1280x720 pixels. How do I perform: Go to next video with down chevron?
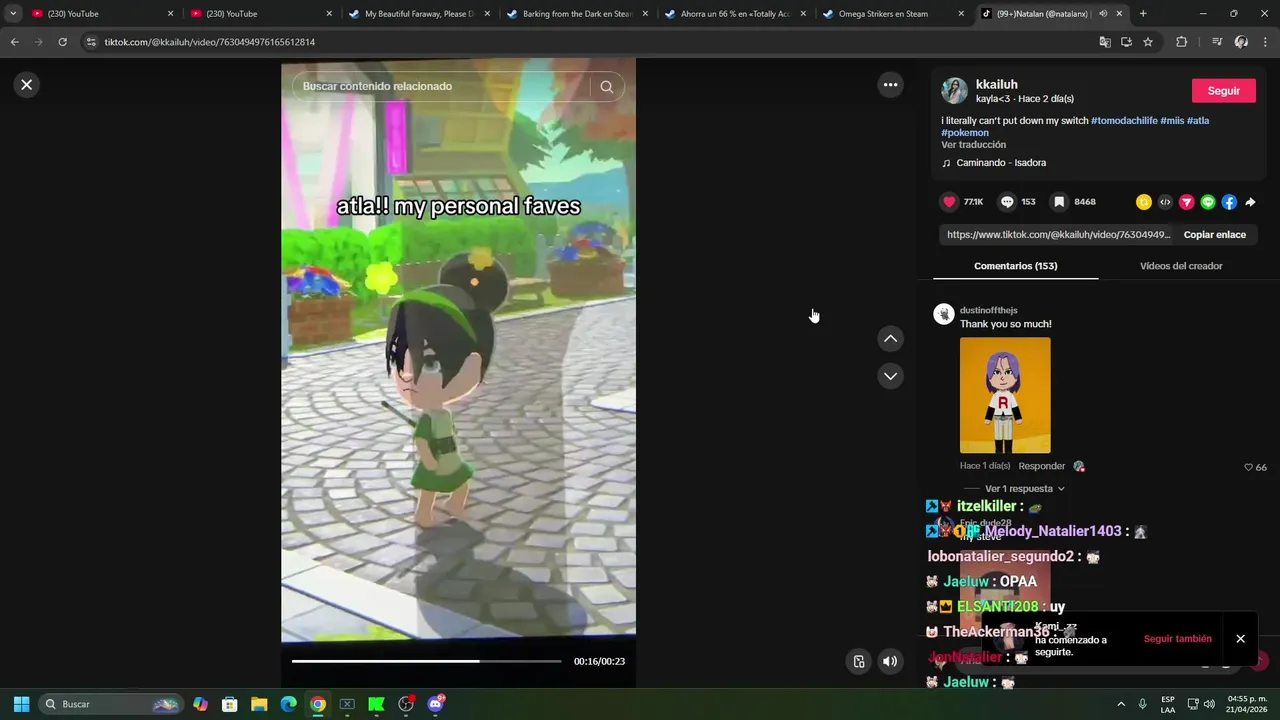tap(890, 376)
